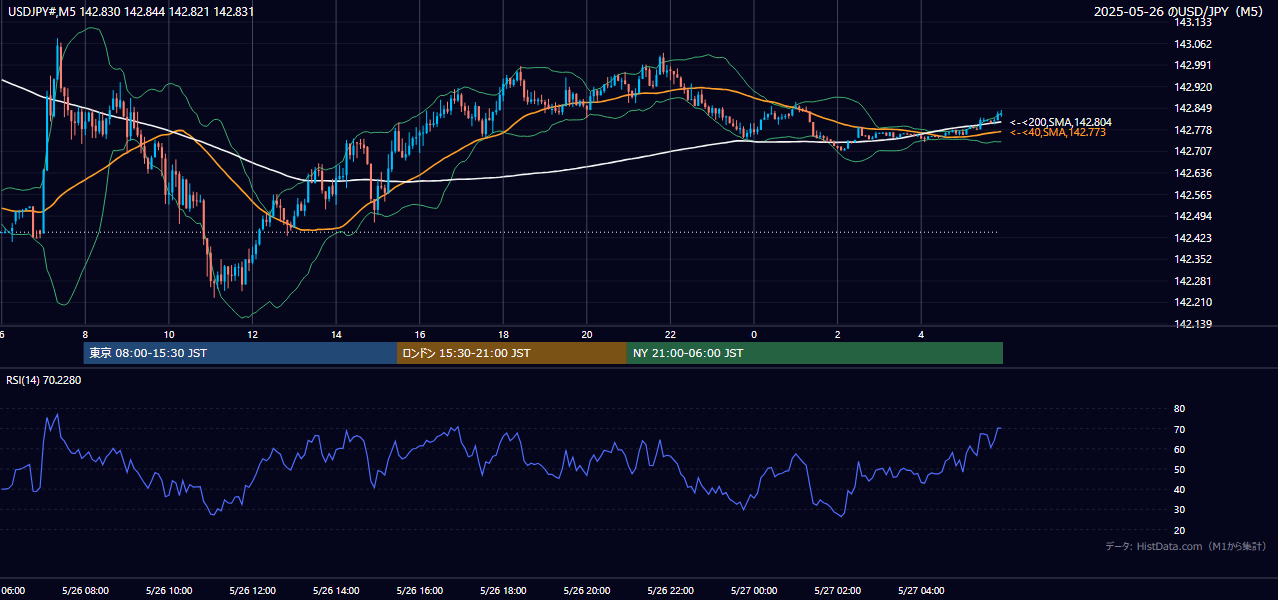Click the 2025-05-26 USD/JPY (M5) chart title
Screen dimensions: 1278x600
pyautogui.click(x=1180, y=12)
